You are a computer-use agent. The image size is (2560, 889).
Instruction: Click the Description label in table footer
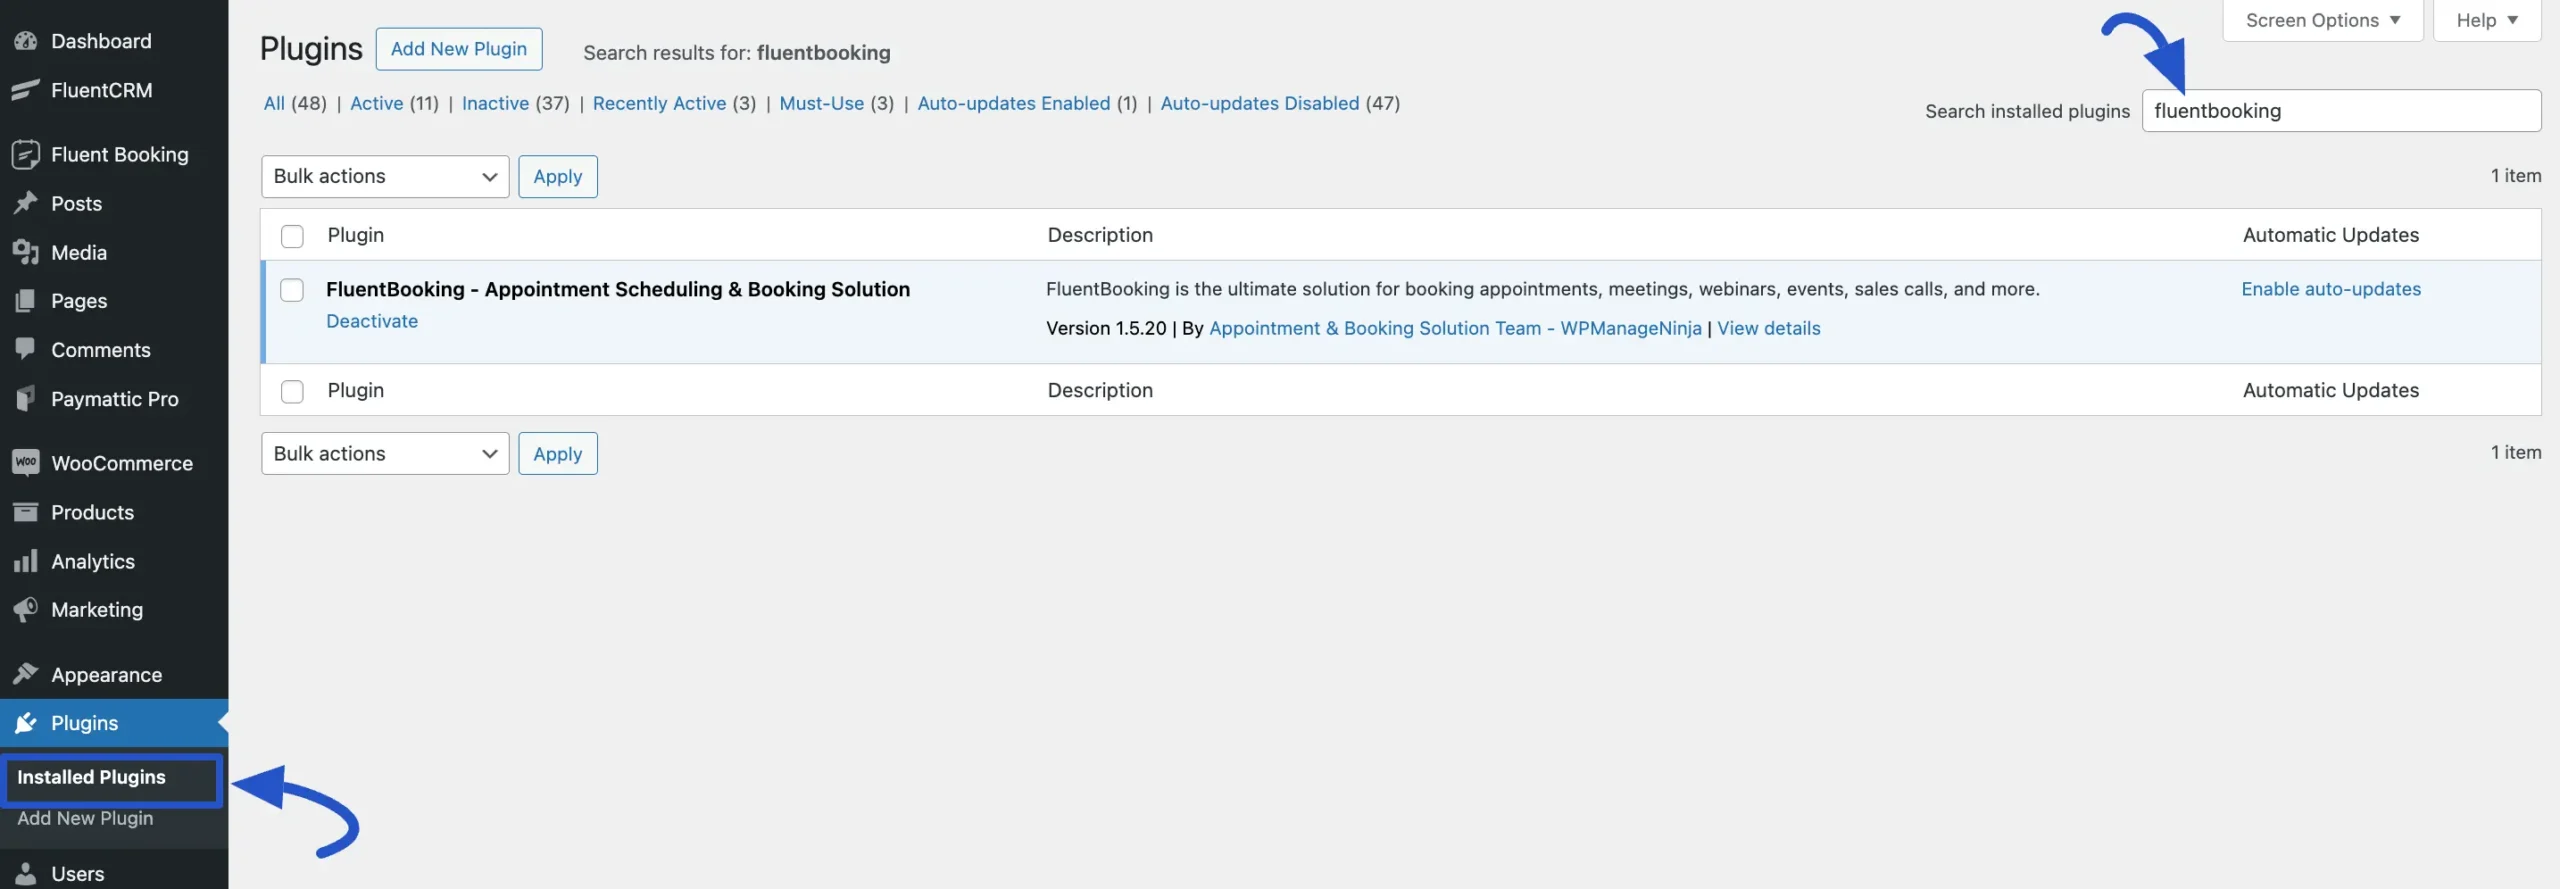pyautogui.click(x=1100, y=390)
